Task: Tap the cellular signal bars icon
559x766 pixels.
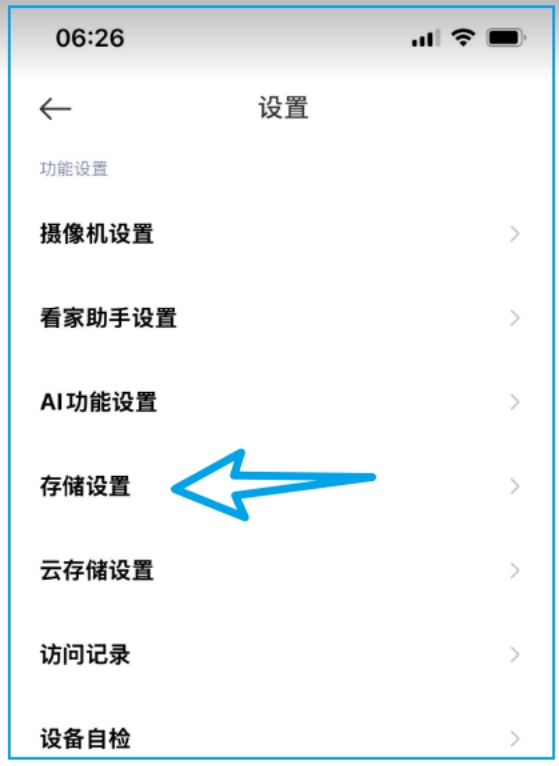Action: tap(426, 38)
